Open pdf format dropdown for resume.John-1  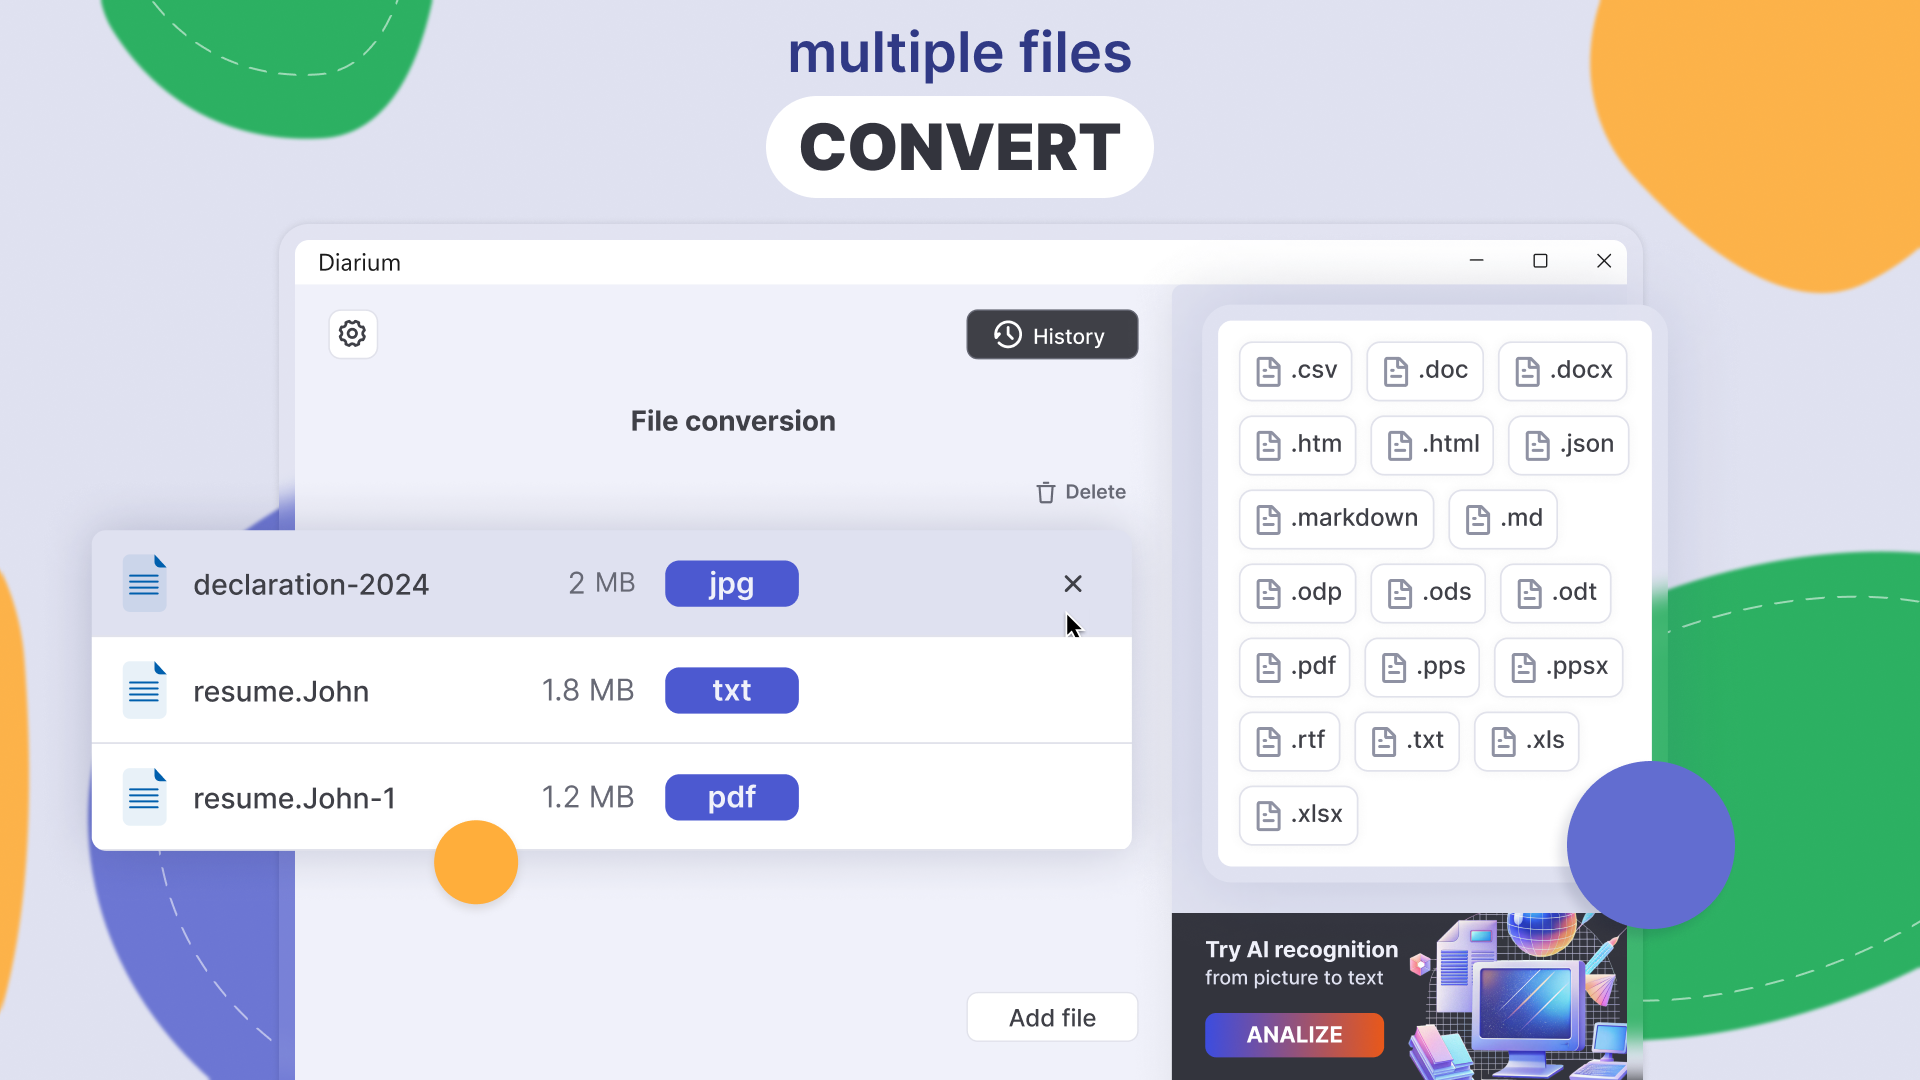point(732,797)
